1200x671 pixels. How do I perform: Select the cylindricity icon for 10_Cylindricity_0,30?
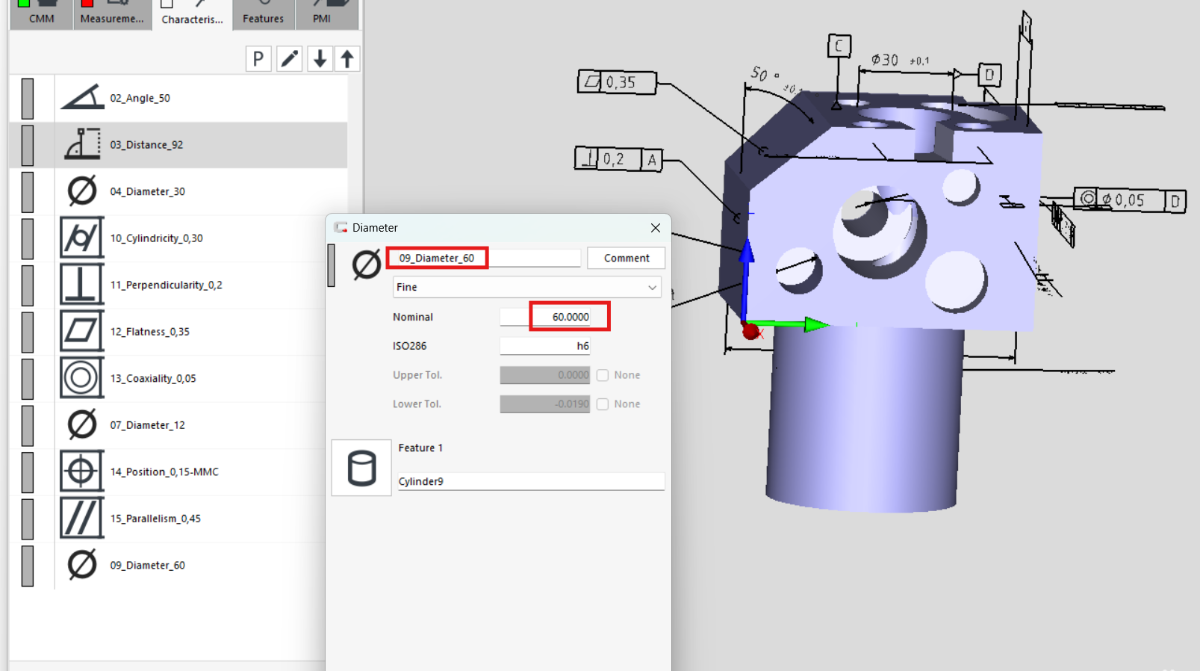82,238
